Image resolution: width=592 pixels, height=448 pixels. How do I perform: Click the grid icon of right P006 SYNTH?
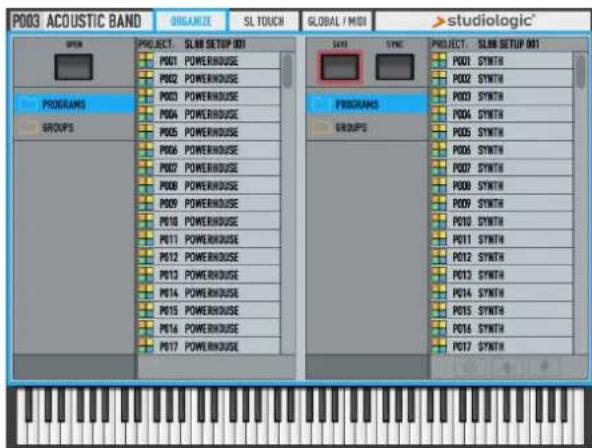click(x=439, y=150)
